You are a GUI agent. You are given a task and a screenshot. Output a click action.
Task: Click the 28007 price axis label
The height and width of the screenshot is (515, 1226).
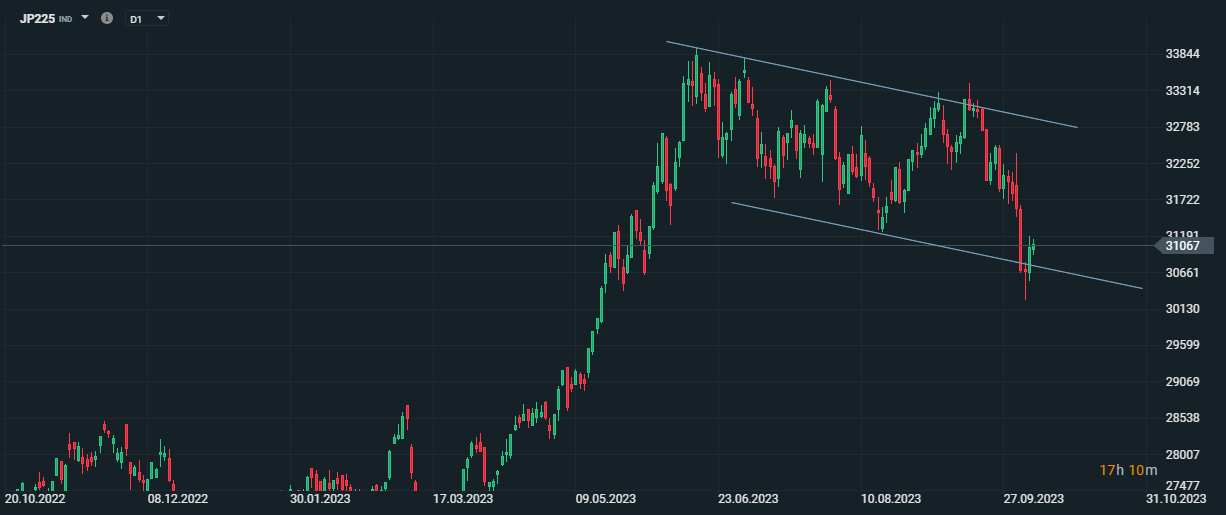(1182, 454)
